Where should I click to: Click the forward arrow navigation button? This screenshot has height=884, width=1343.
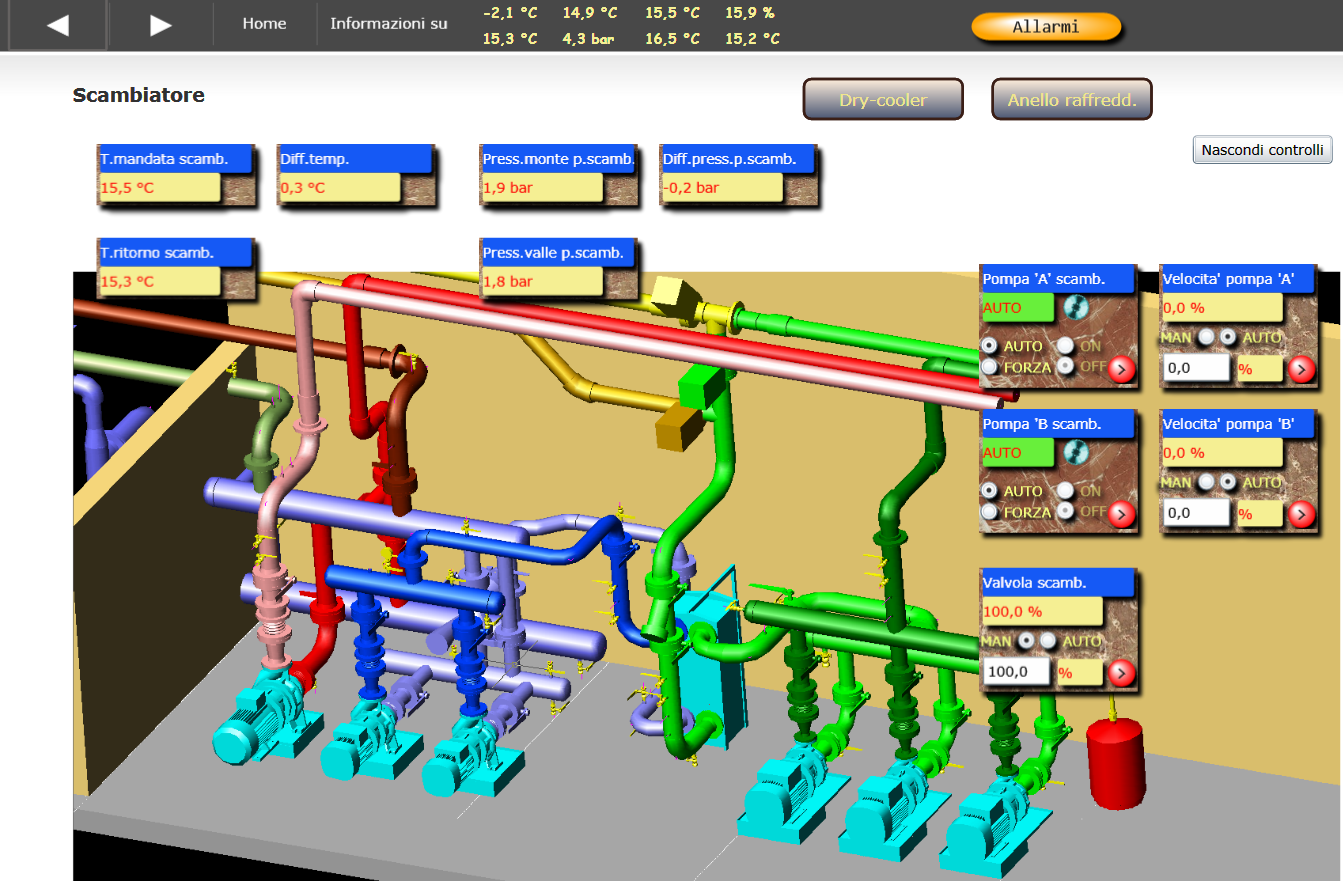tap(160, 25)
